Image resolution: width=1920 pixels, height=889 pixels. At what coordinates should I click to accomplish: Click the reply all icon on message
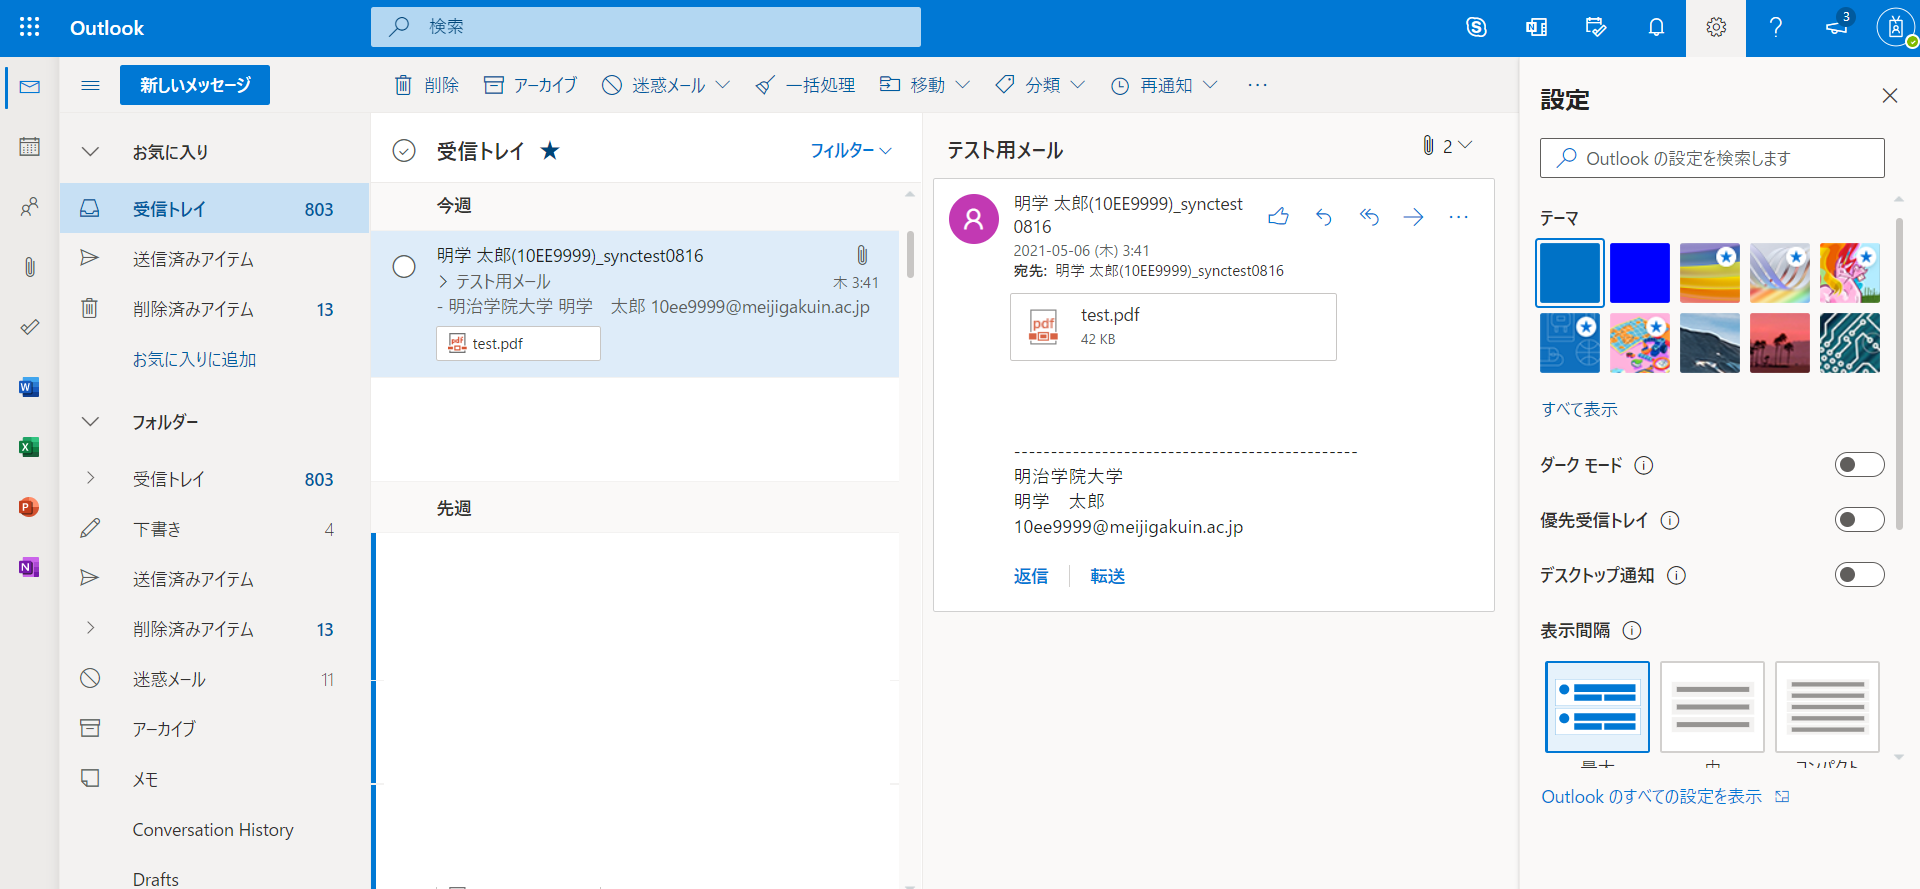pyautogui.click(x=1369, y=217)
